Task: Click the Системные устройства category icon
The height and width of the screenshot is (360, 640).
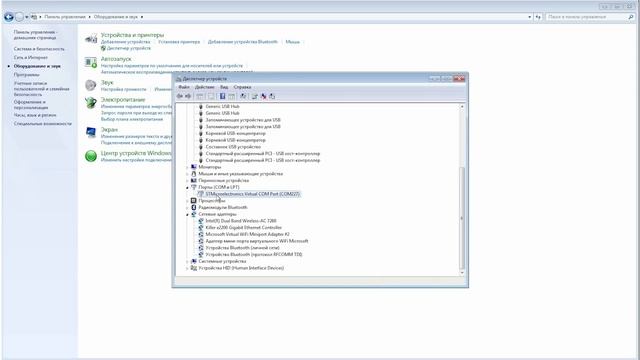Action: (194, 261)
